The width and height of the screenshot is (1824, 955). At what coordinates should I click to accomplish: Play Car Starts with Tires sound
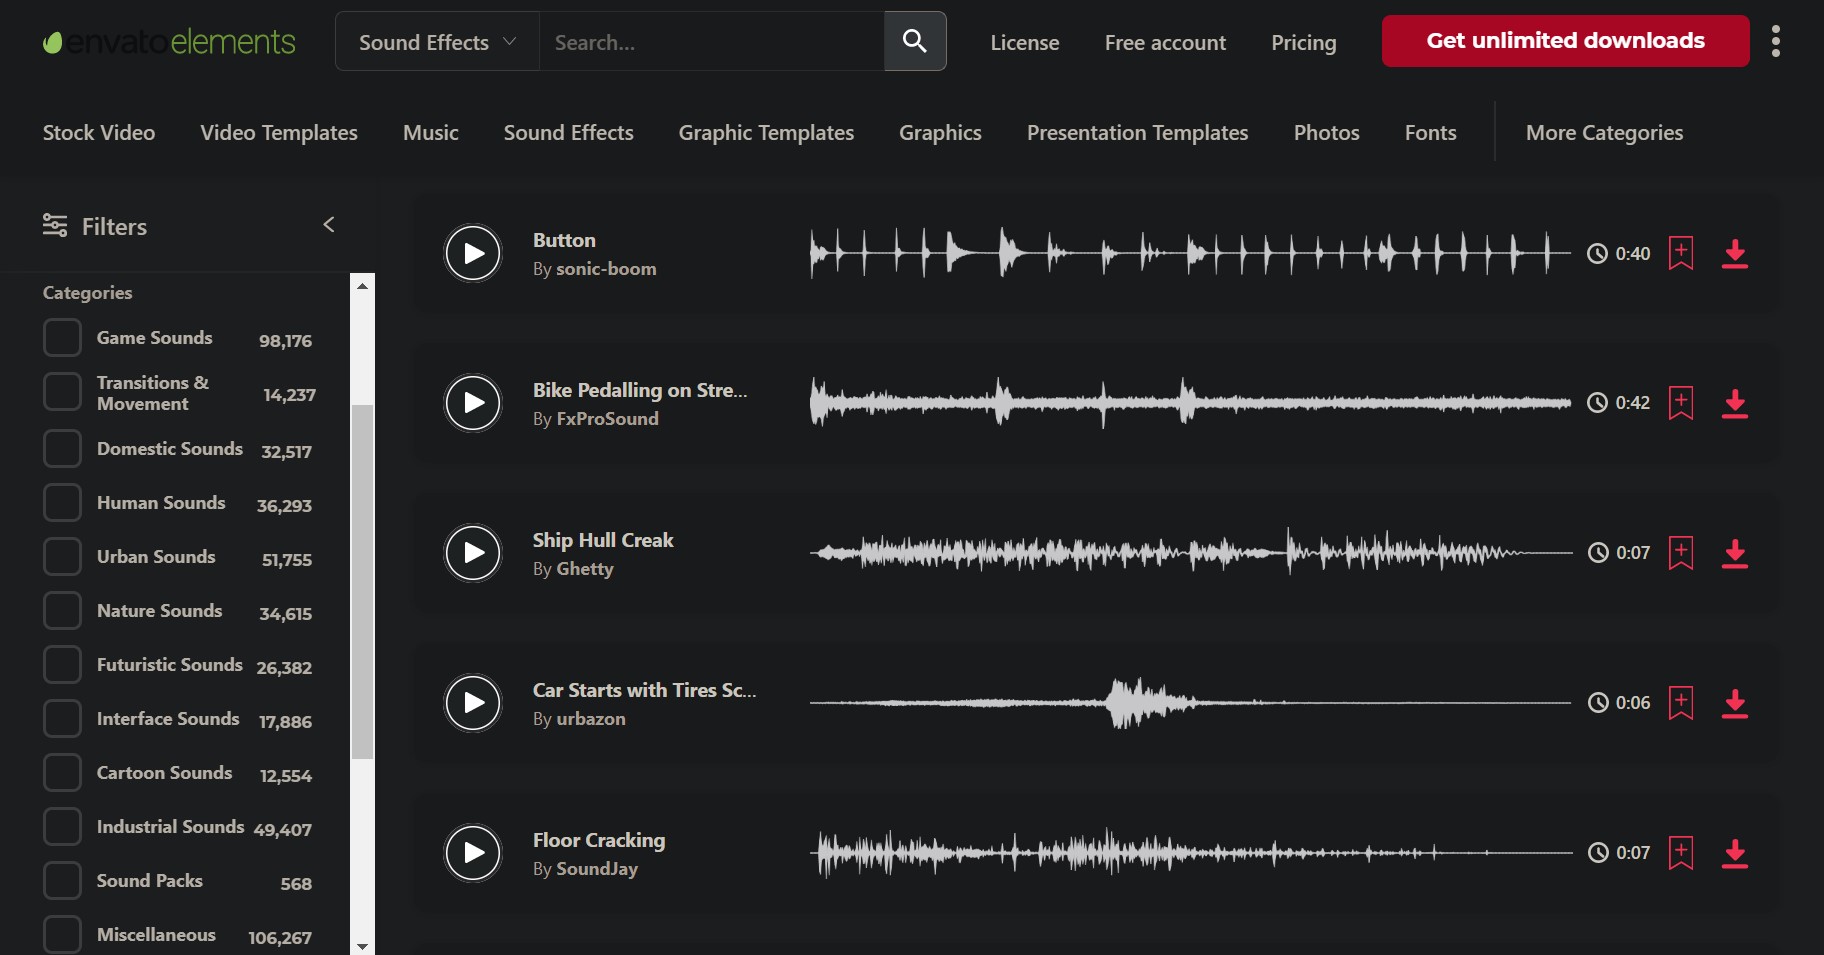pyautogui.click(x=473, y=703)
